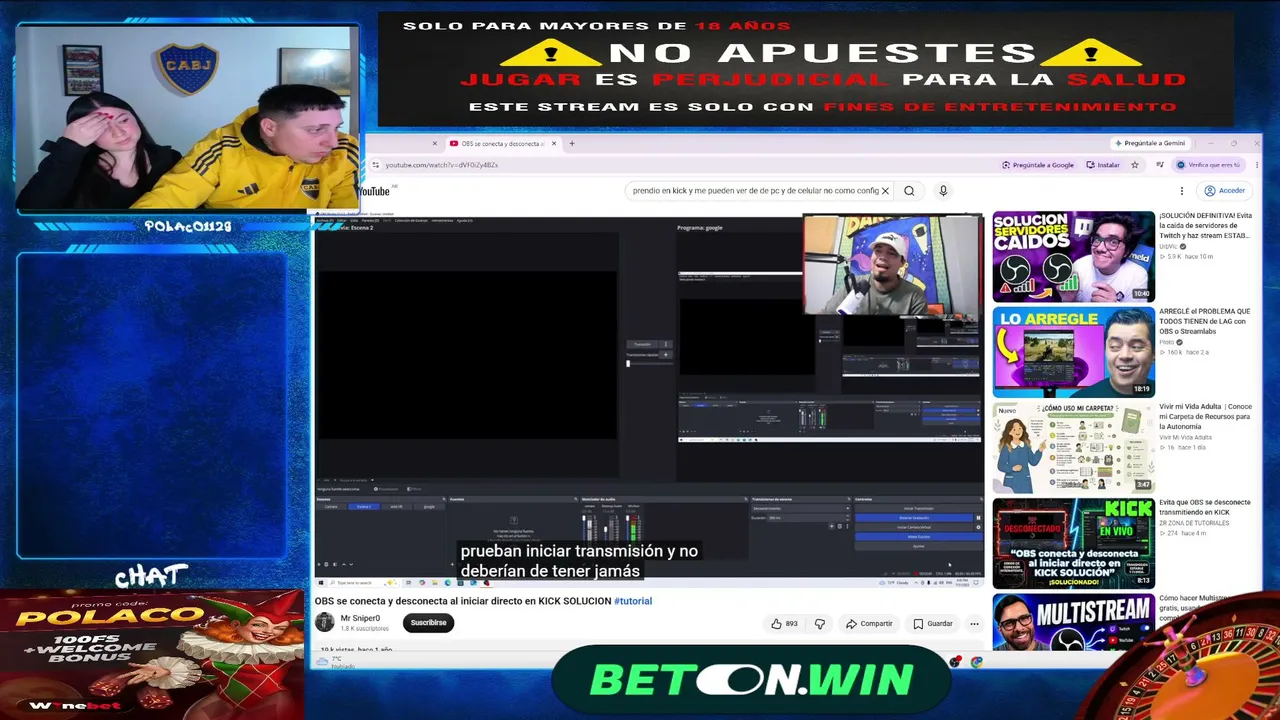Open Cómo uso mi carpeta video thumbnail
The image size is (1280, 720).
point(1073,448)
